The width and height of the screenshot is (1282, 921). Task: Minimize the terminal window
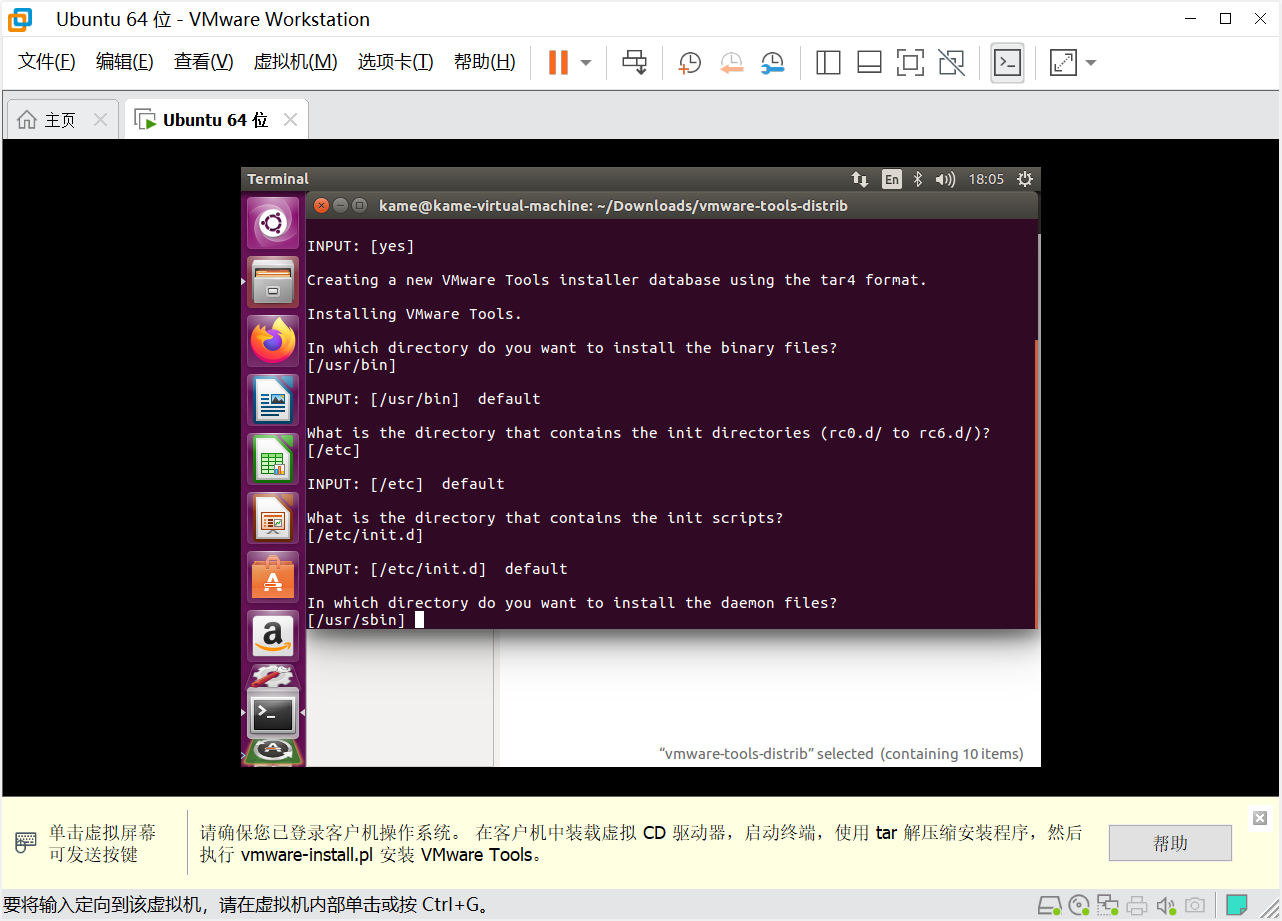pyautogui.click(x=340, y=205)
